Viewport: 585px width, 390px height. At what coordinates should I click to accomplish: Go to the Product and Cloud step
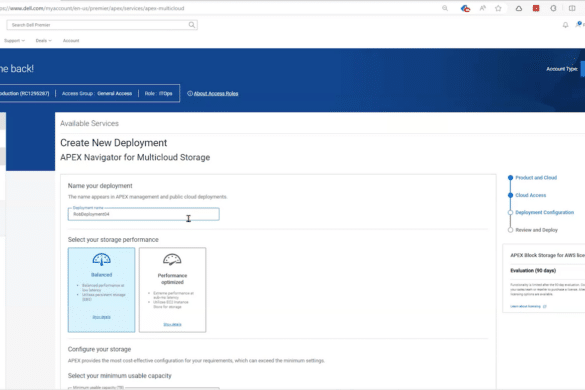tap(536, 178)
